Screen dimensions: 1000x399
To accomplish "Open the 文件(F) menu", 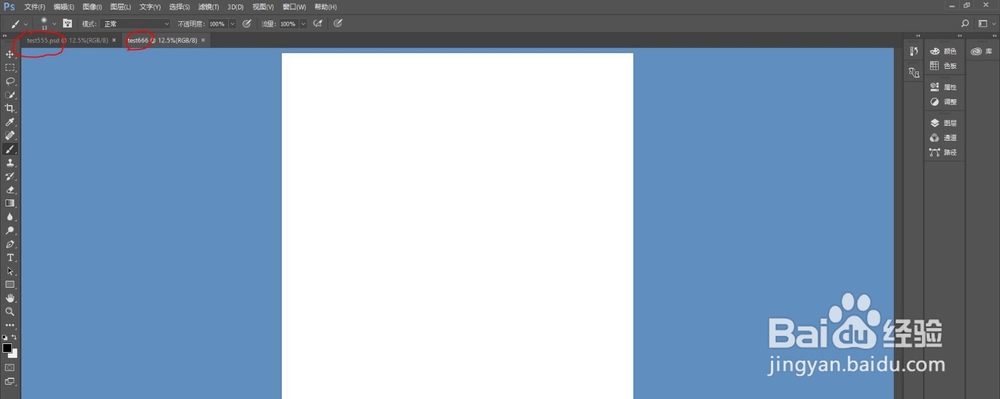I will point(34,6).
